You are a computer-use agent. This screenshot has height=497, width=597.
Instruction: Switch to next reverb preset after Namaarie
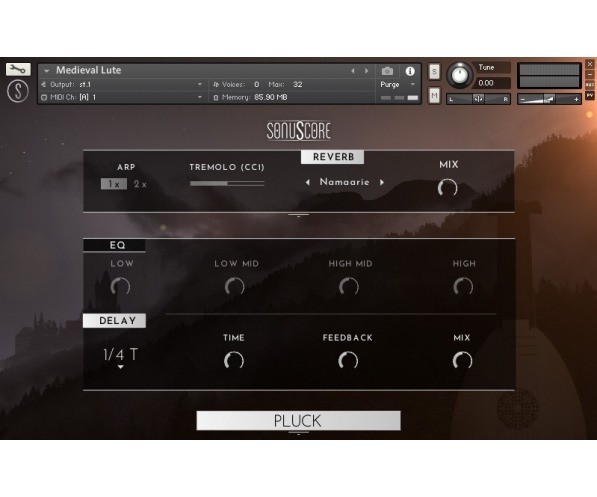[382, 182]
